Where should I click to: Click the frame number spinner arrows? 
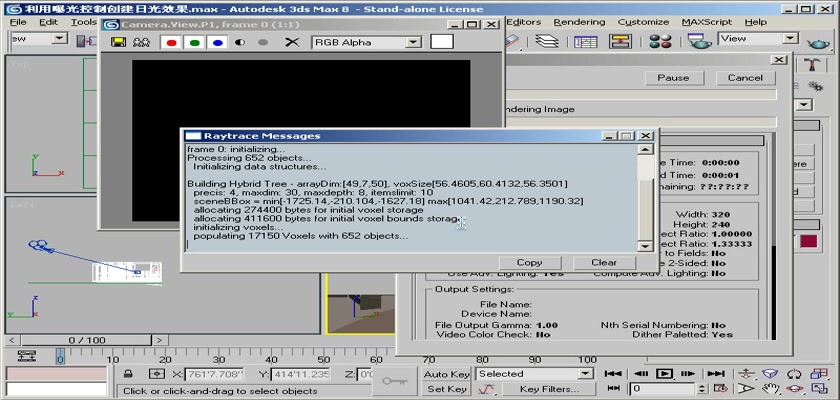[702, 389]
